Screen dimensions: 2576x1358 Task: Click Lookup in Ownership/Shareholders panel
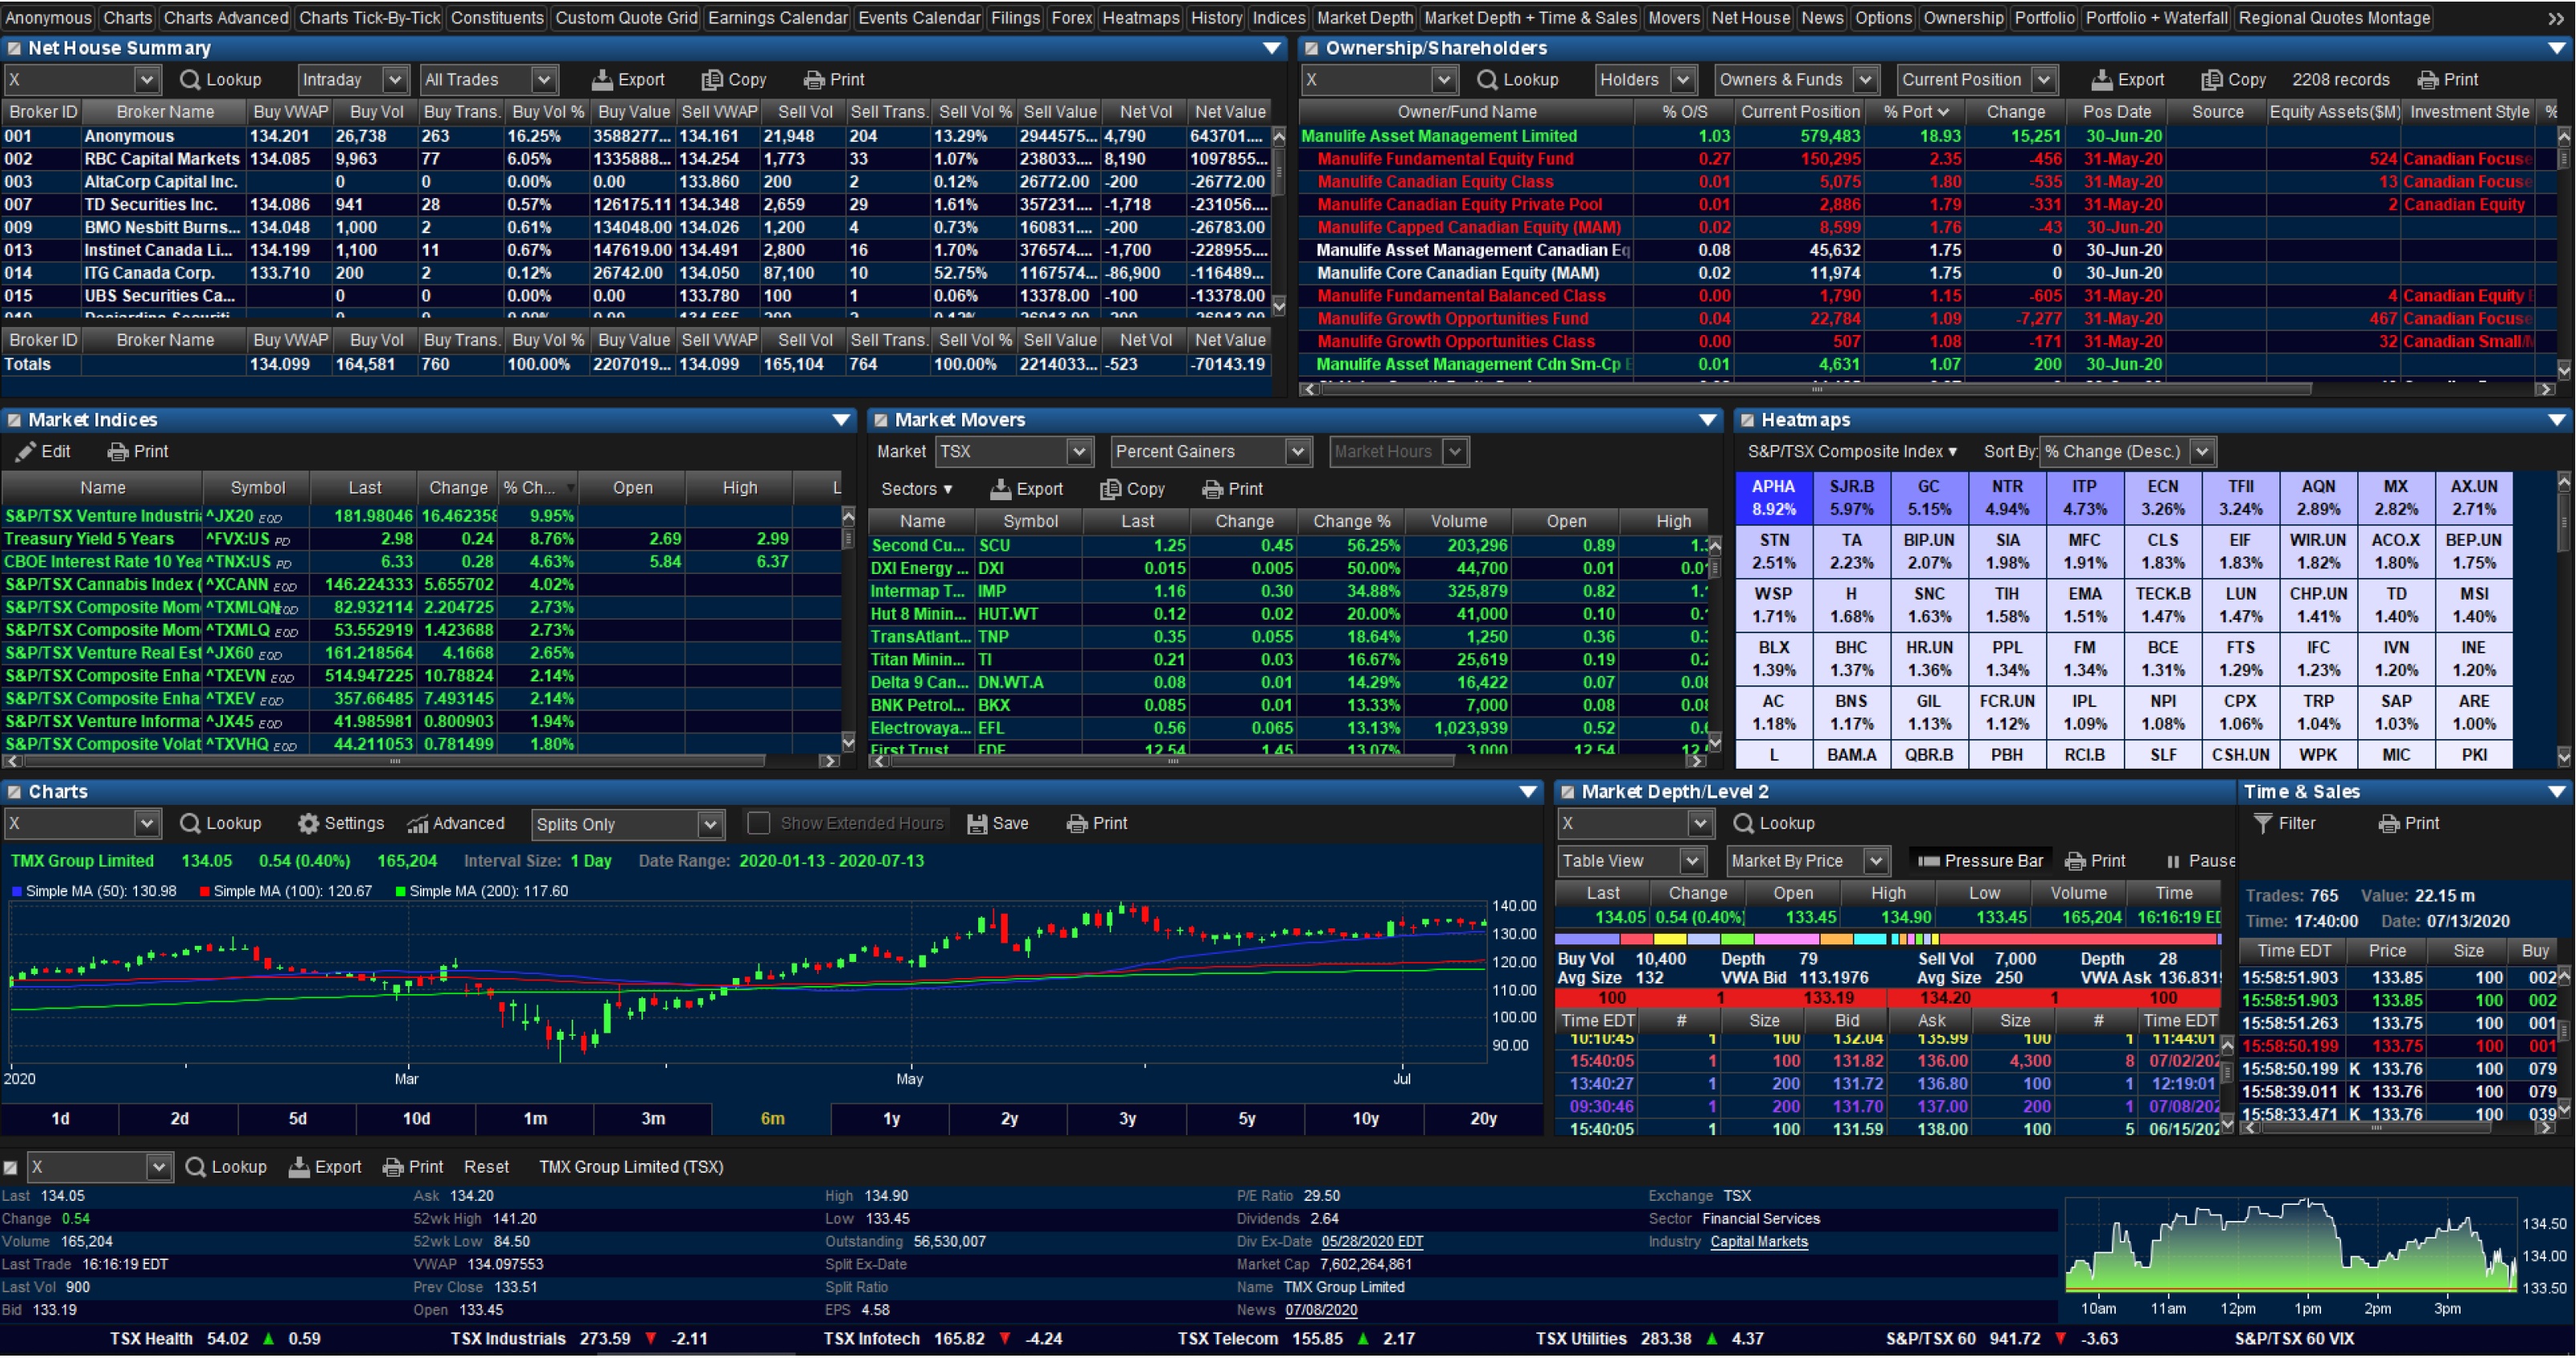coord(1517,79)
